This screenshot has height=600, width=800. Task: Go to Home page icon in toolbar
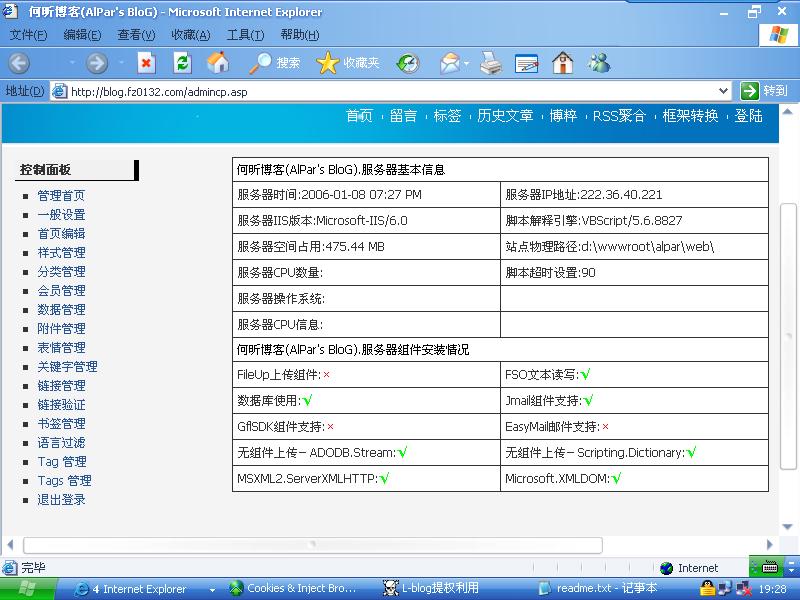click(217, 63)
